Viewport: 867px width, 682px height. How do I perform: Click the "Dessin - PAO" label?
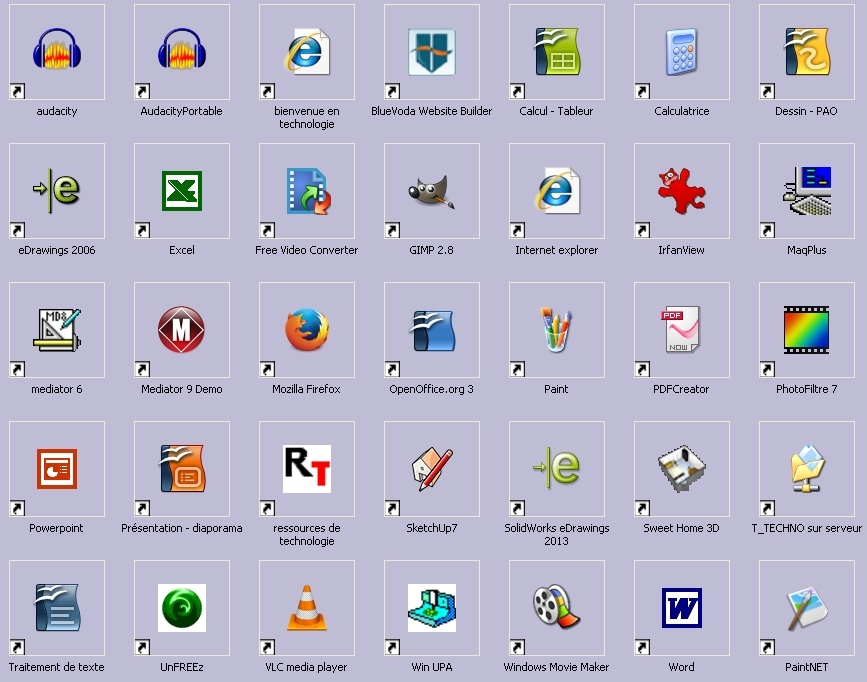click(x=806, y=111)
